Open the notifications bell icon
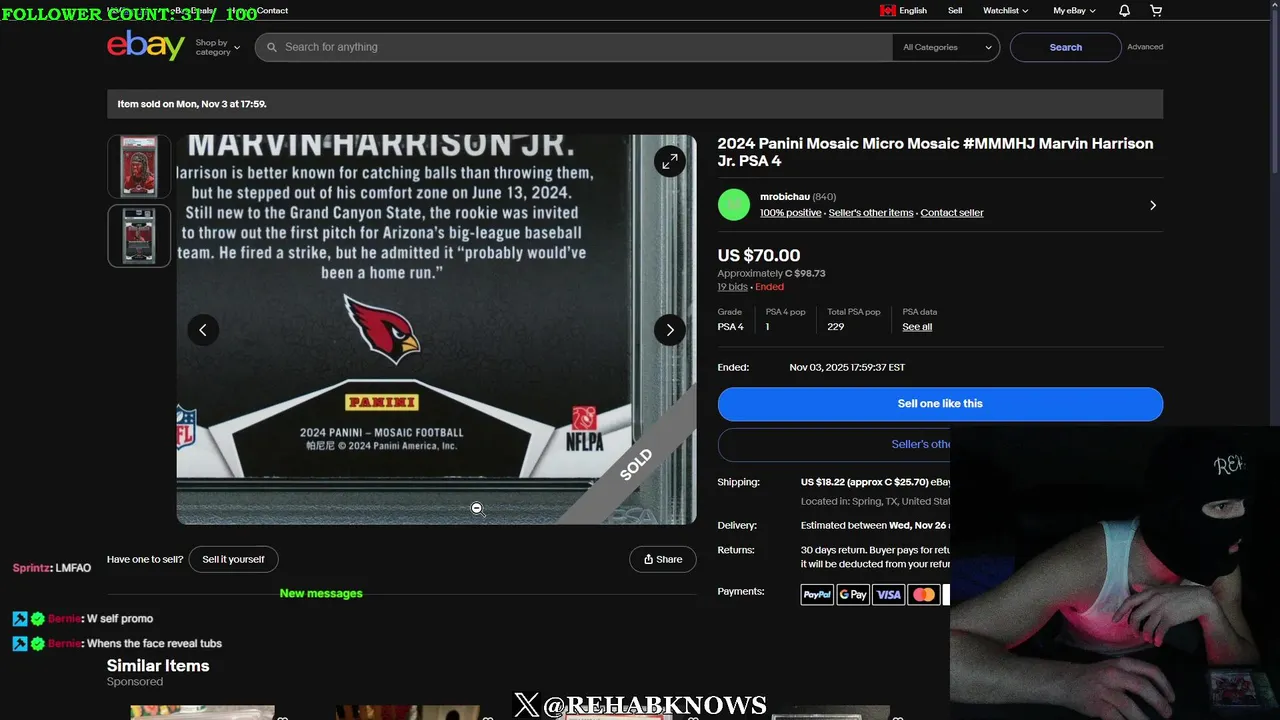1280x720 pixels. click(1124, 10)
